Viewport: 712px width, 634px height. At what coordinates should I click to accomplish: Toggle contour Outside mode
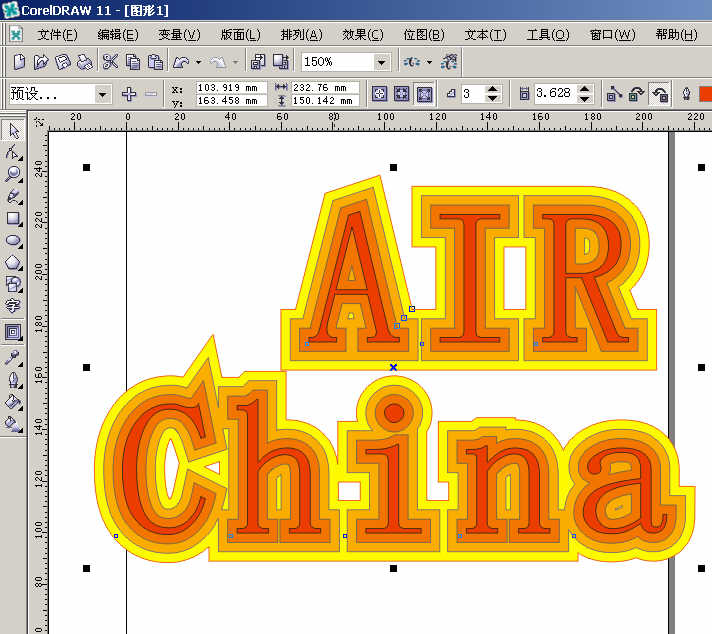(x=424, y=94)
